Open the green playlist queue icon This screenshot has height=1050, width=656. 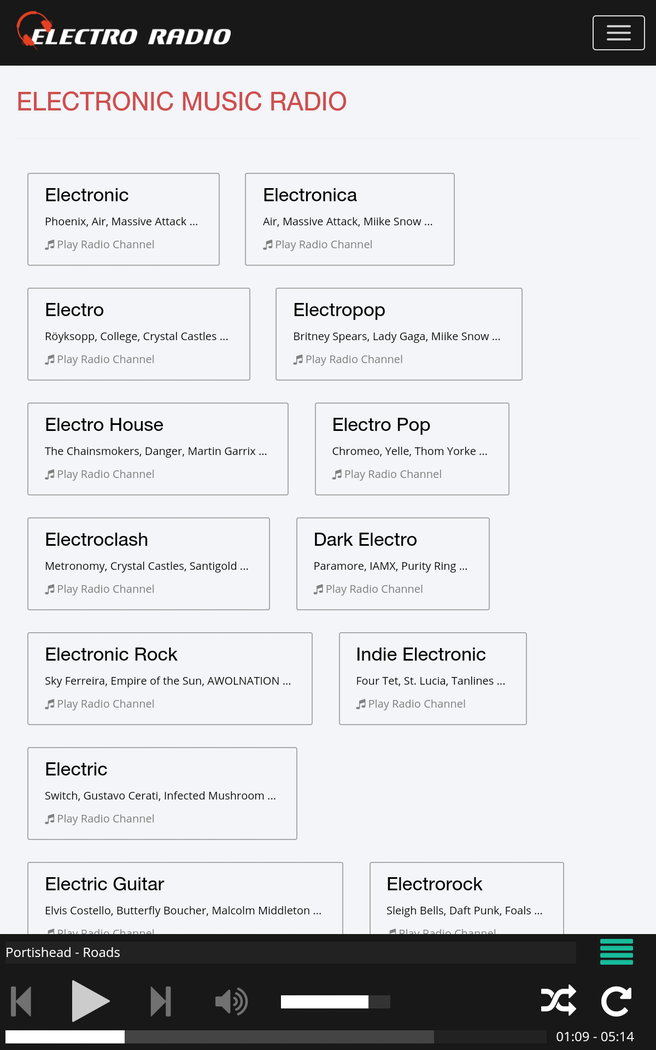(616, 952)
